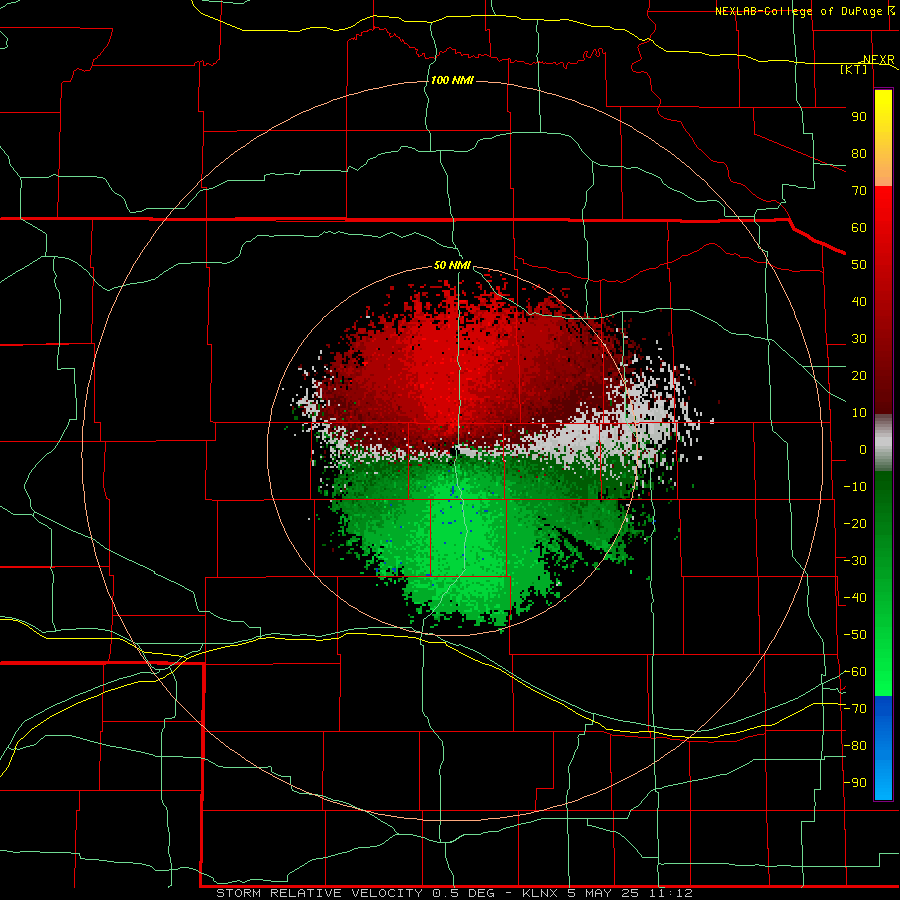The width and height of the screenshot is (900, 900).
Task: Click the 70 knot scale label
Action: (859, 191)
